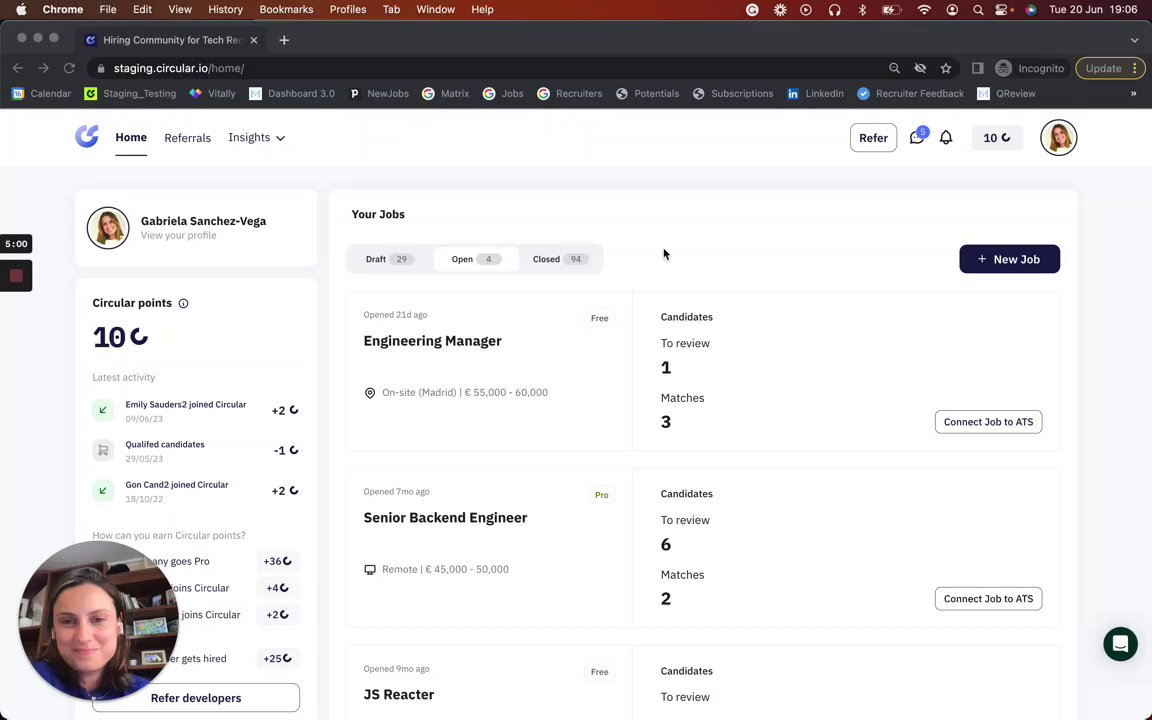The height and width of the screenshot is (720, 1152).
Task: Open the Engineering Manager job
Action: click(x=432, y=341)
